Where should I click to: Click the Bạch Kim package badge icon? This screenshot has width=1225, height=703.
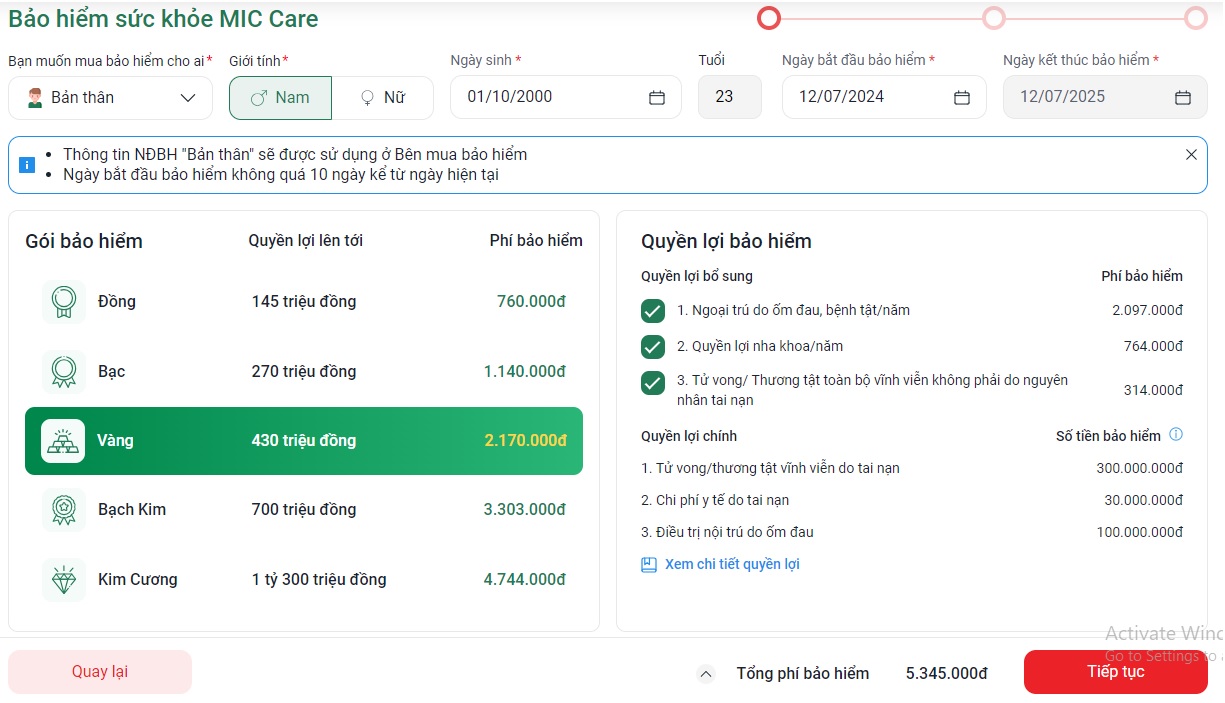[x=63, y=510]
